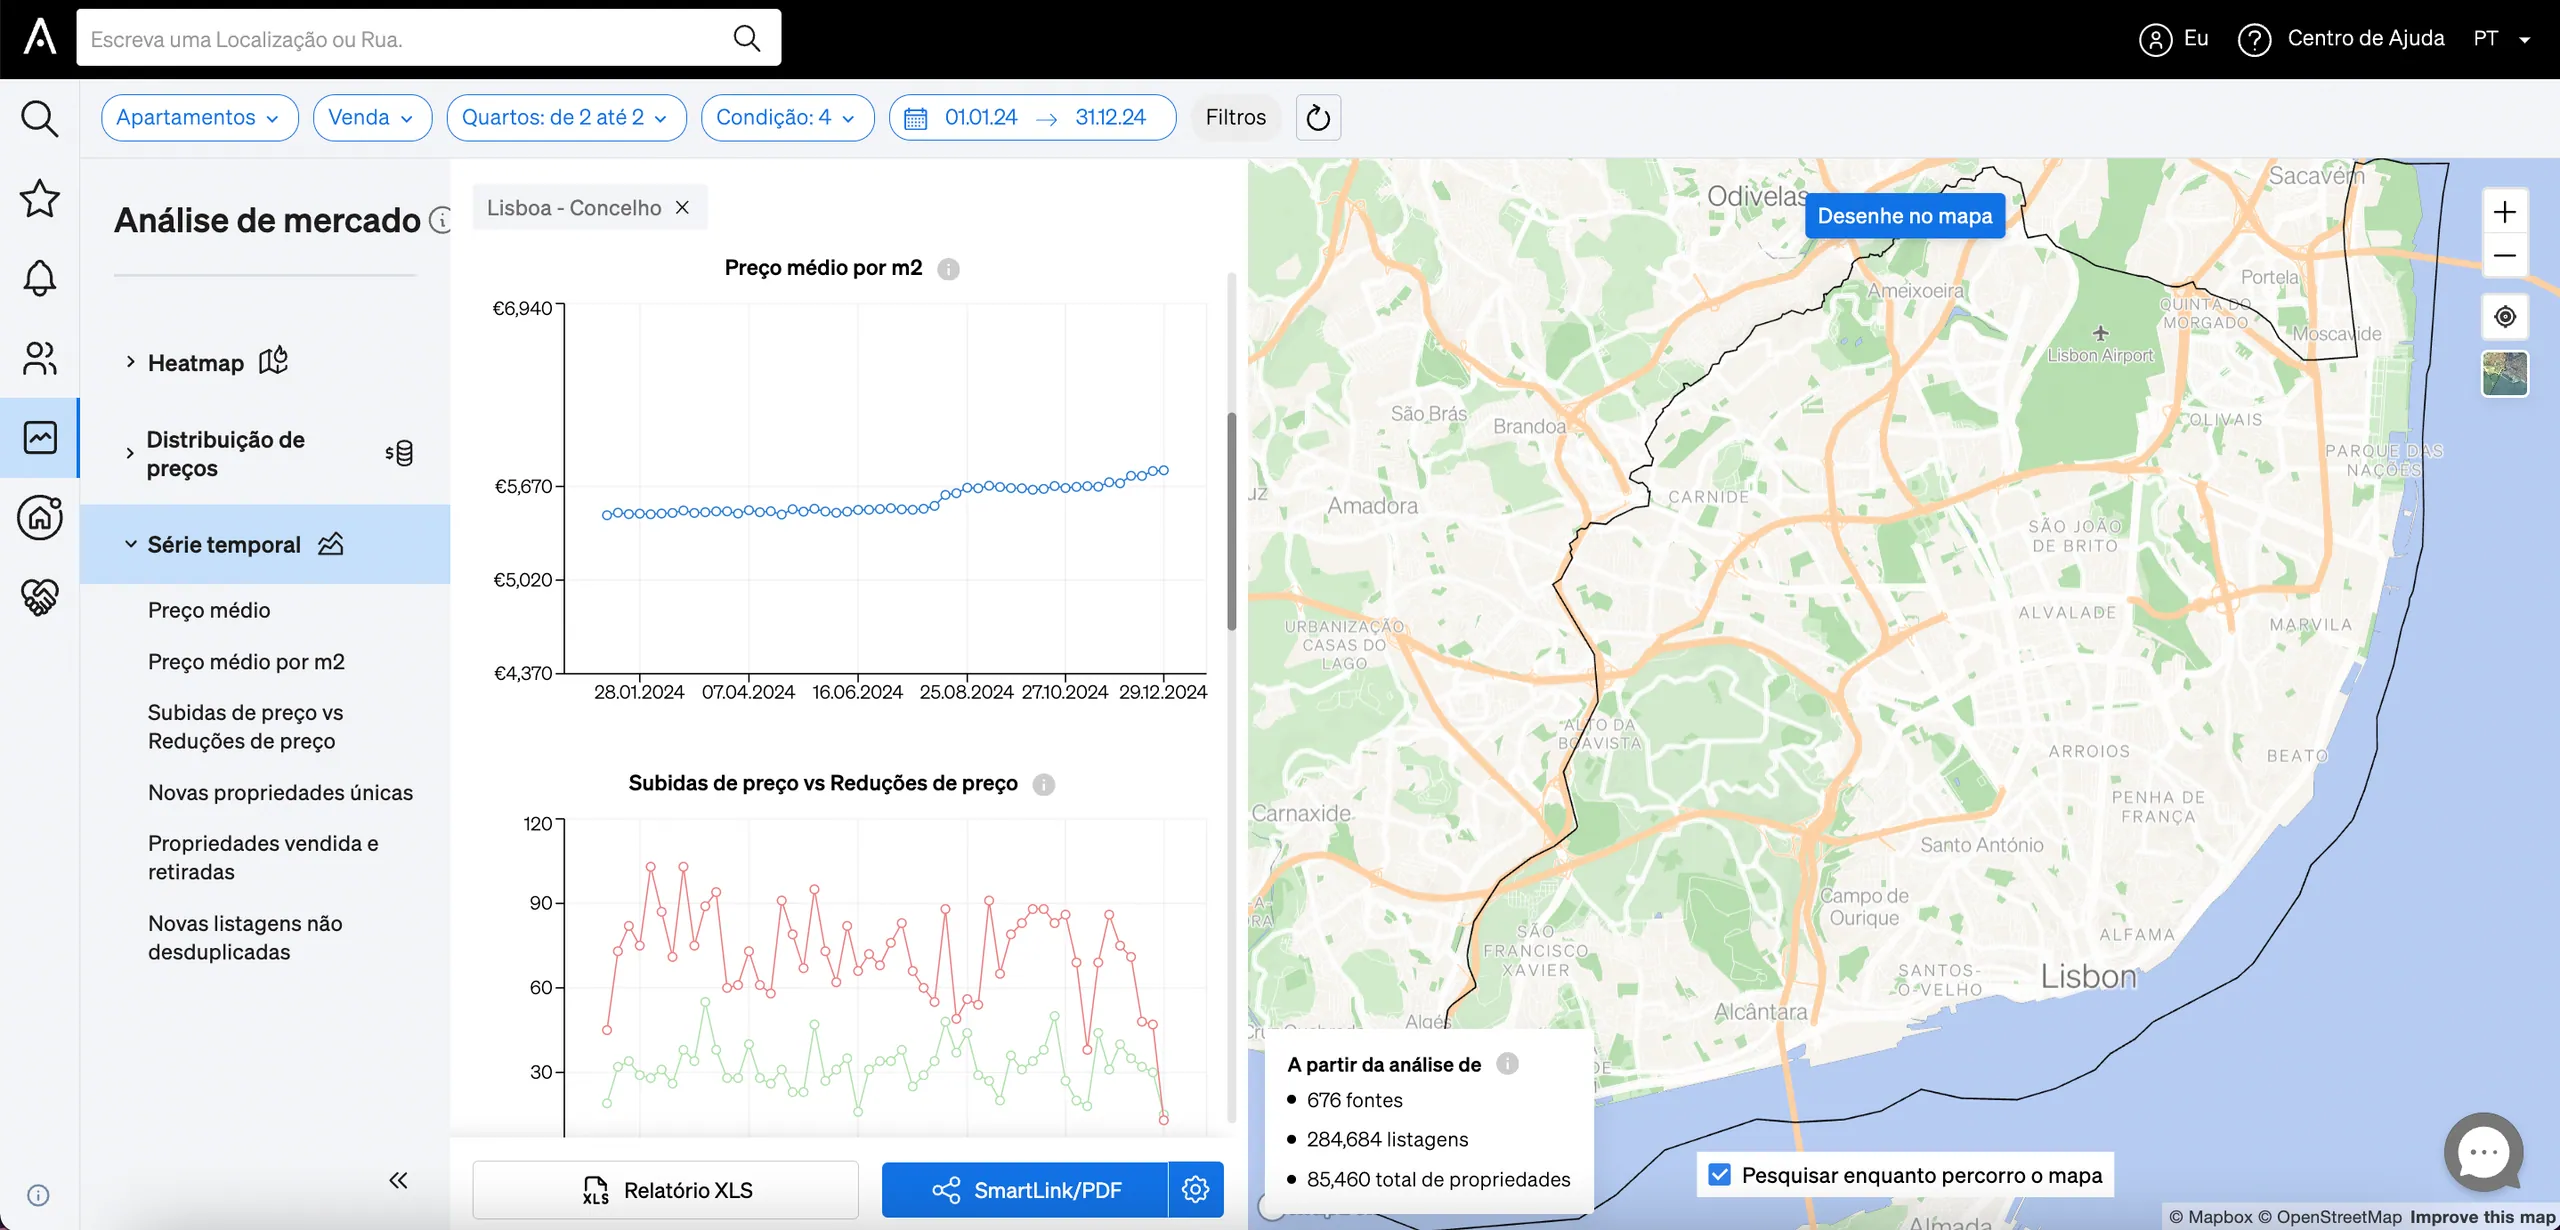Viewport: 2560px width, 1230px height.
Task: Open alerts bell icon in sidebar
Action: point(39,278)
